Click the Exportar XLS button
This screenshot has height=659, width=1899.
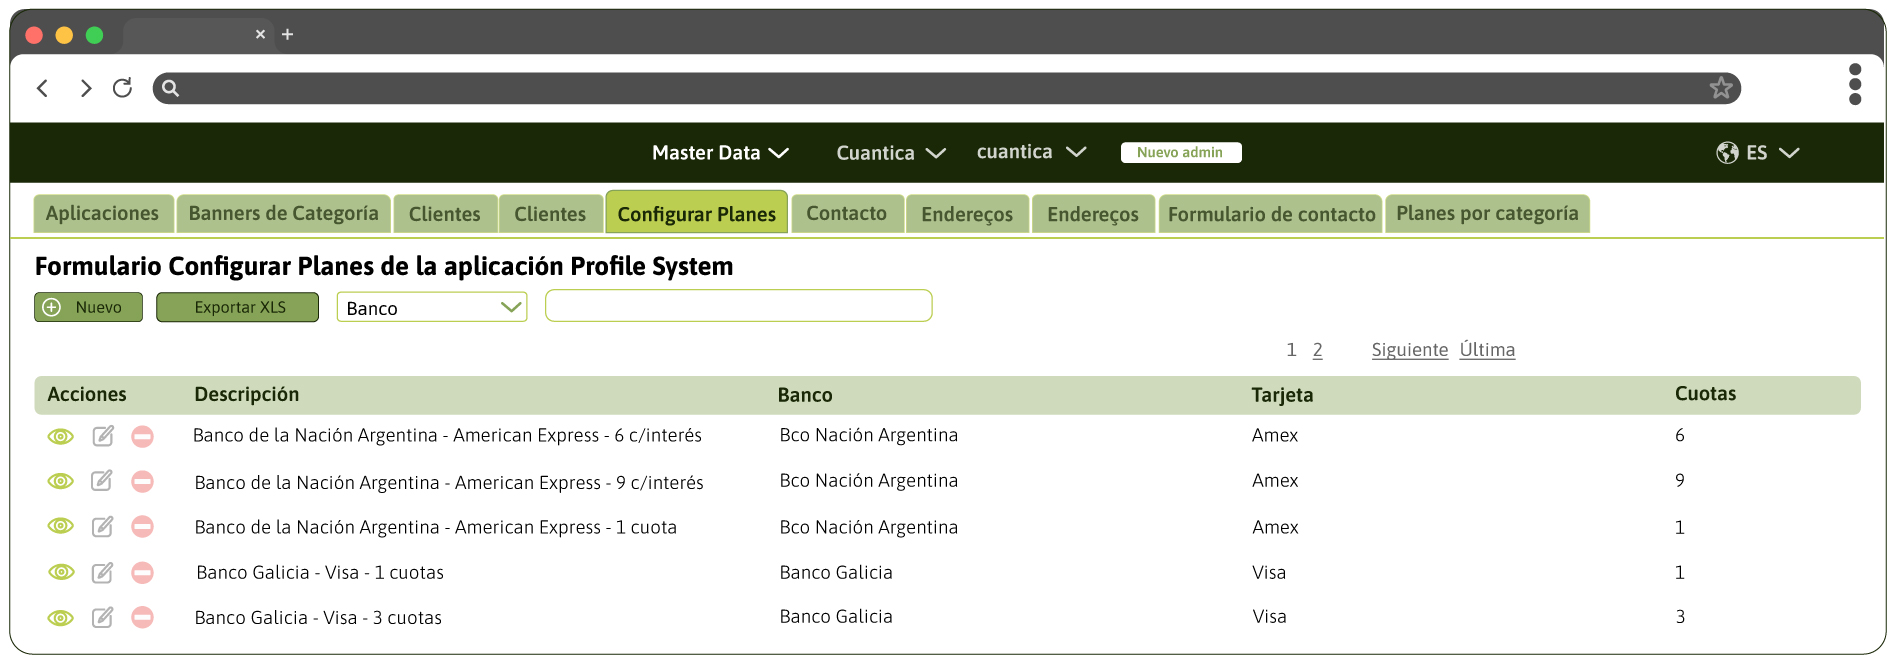point(238,308)
